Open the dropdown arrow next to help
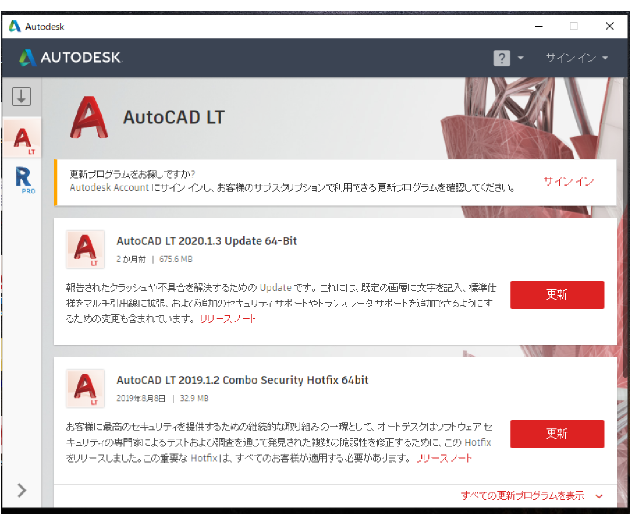630x524 pixels. [521, 58]
